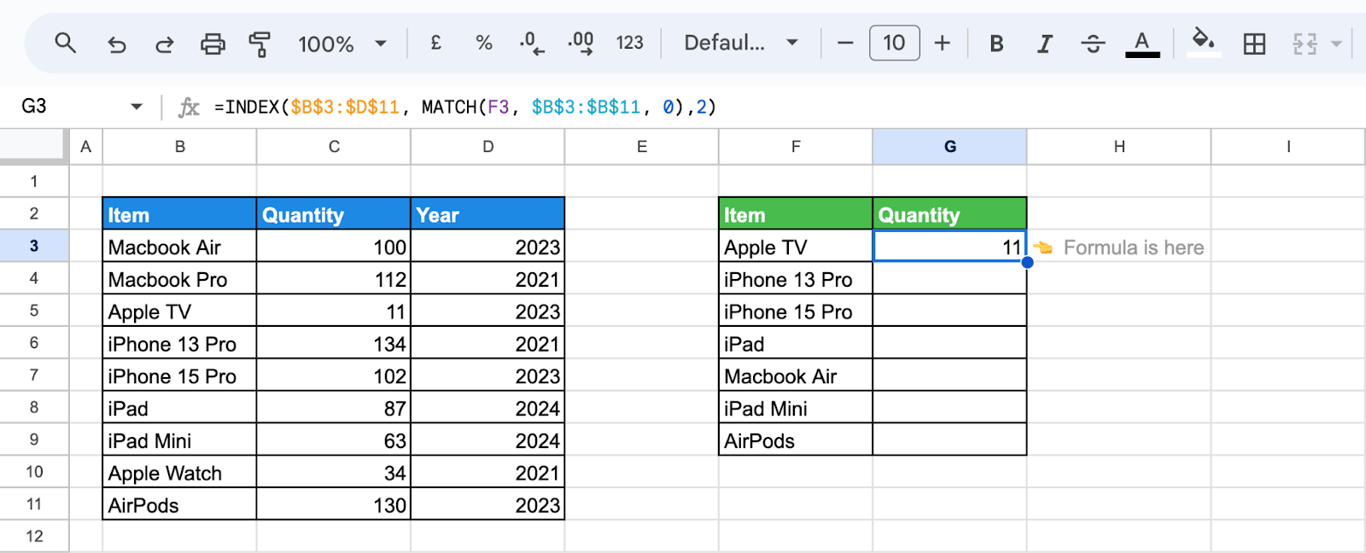The image size is (1366, 553).
Task: Select column I header
Action: (1288, 147)
